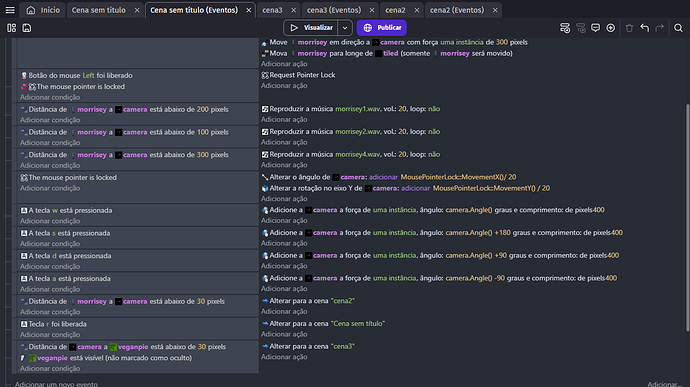Screen dimensions: 690x387
Task: Select force action with camera.Angle() +180
Action: pos(442,232)
